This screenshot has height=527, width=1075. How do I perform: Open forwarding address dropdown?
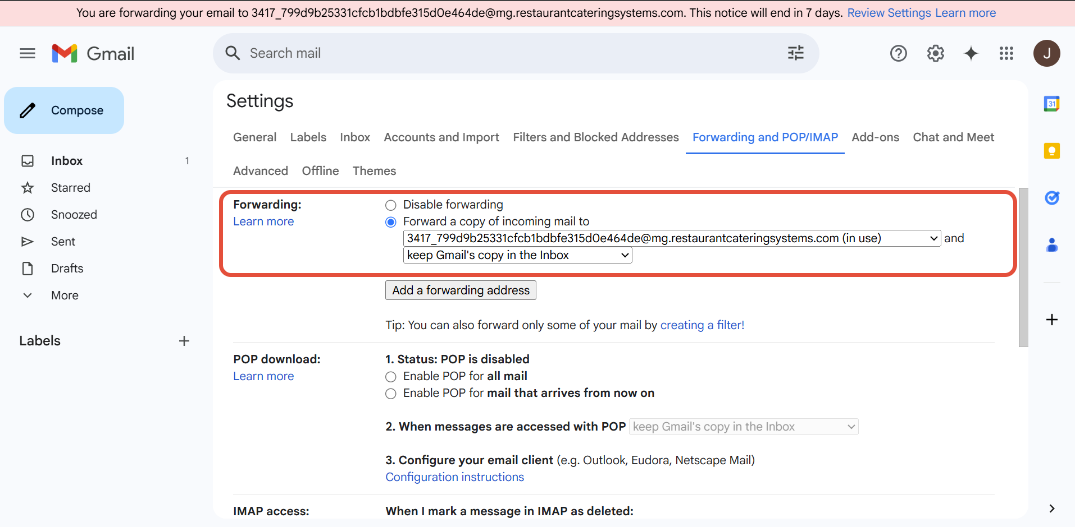click(672, 238)
